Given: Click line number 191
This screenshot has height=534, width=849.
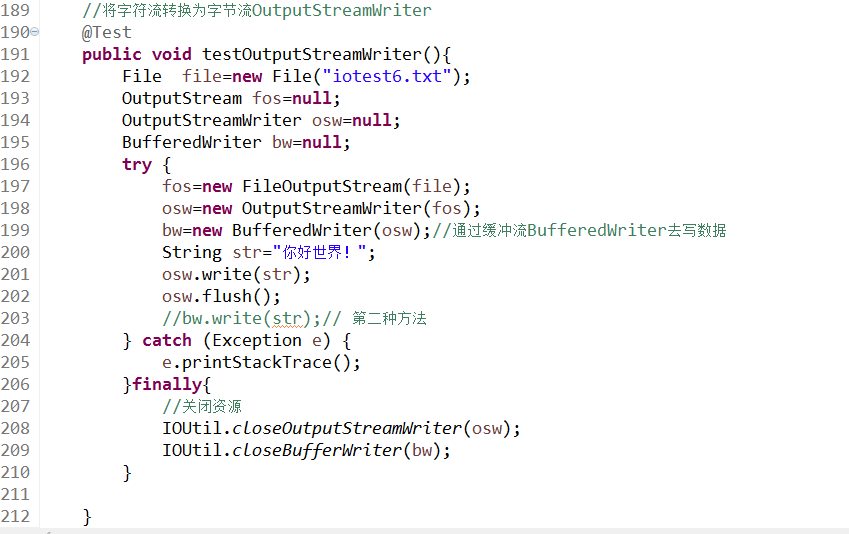Looking at the screenshot, I should pos(15,54).
